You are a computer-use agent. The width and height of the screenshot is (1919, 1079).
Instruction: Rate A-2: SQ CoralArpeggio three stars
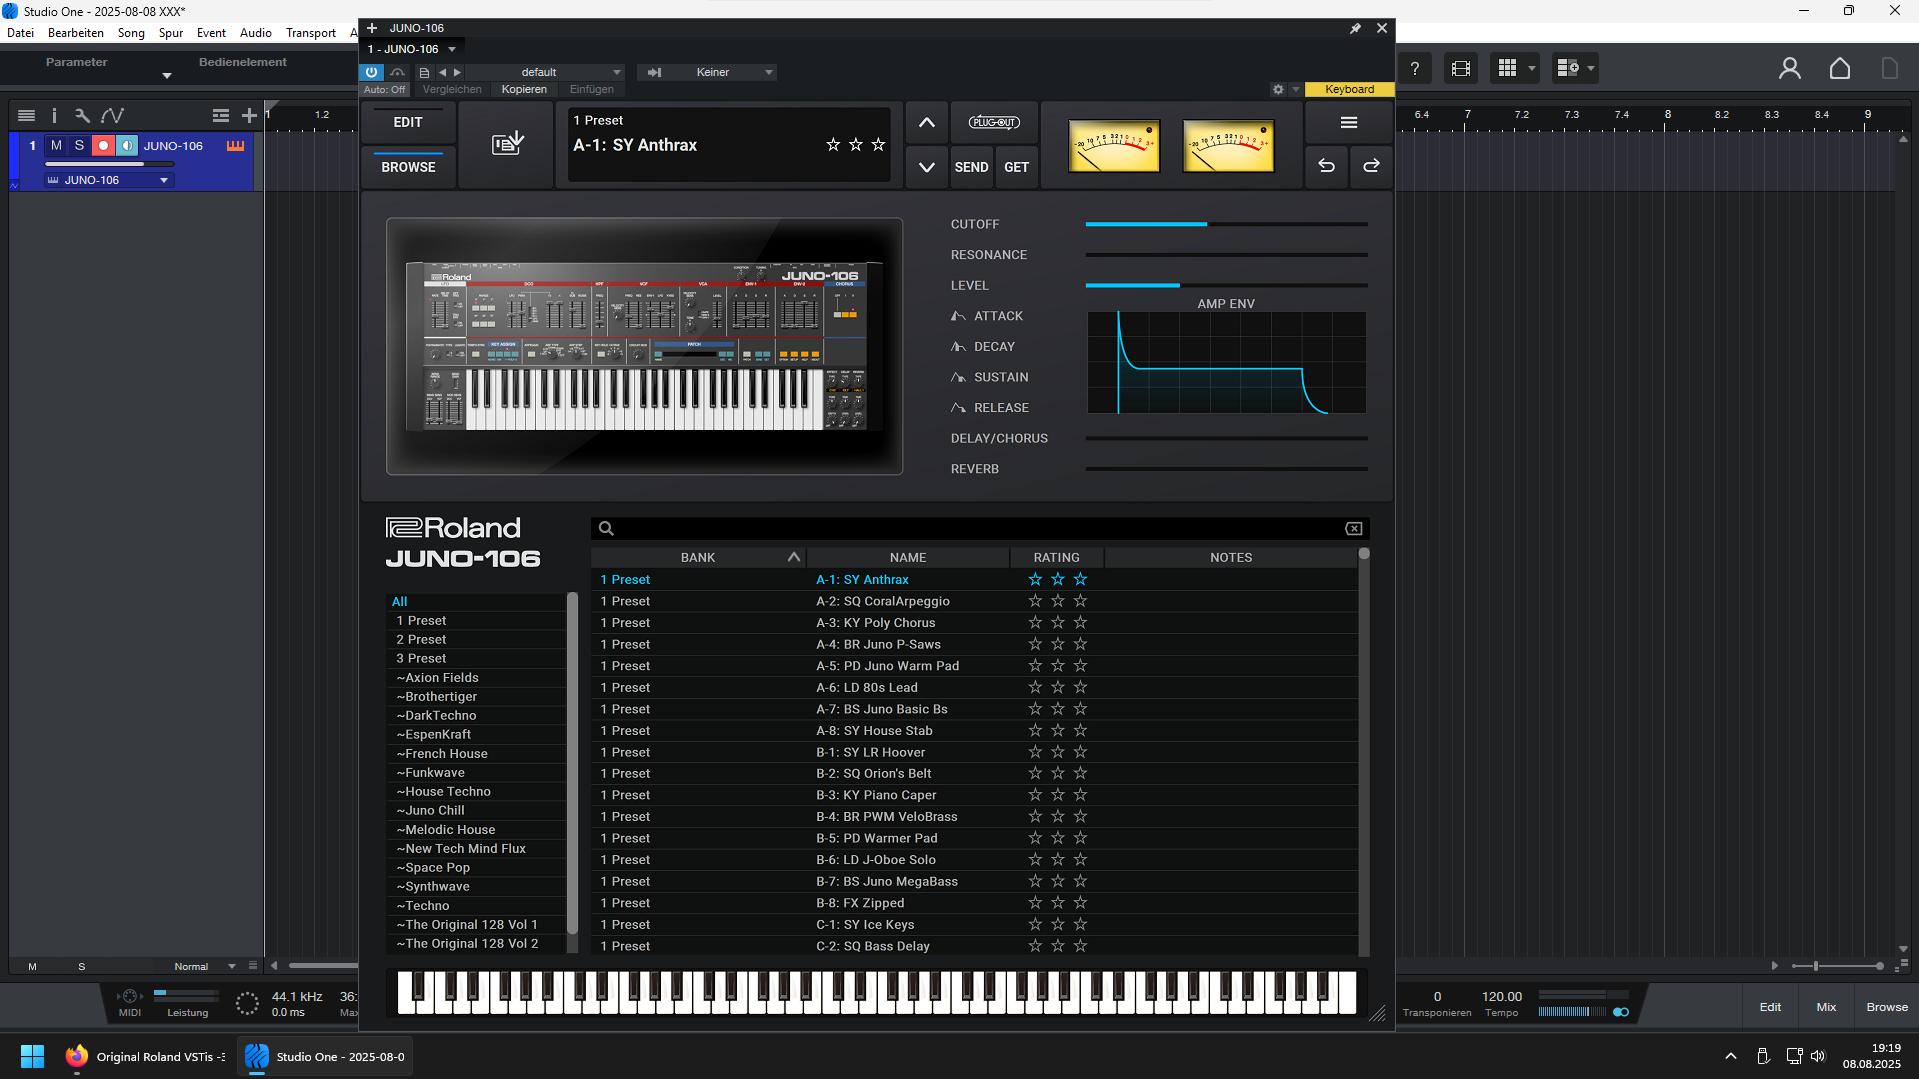click(1080, 601)
